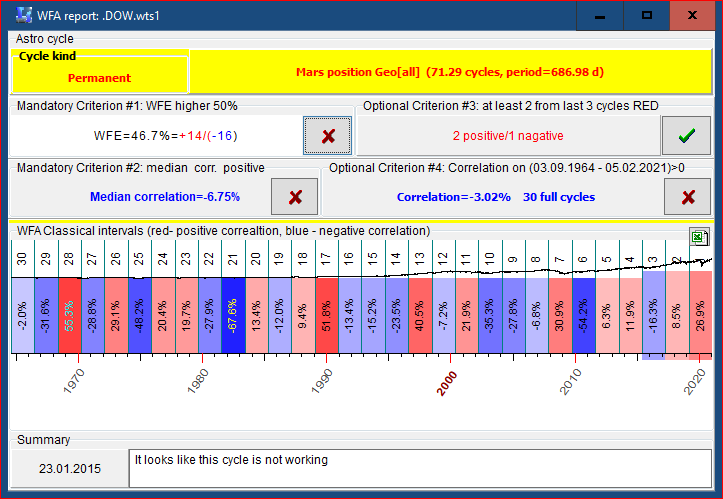723x499 pixels.
Task: Click the 2020 year marker on timeline
Action: click(694, 382)
